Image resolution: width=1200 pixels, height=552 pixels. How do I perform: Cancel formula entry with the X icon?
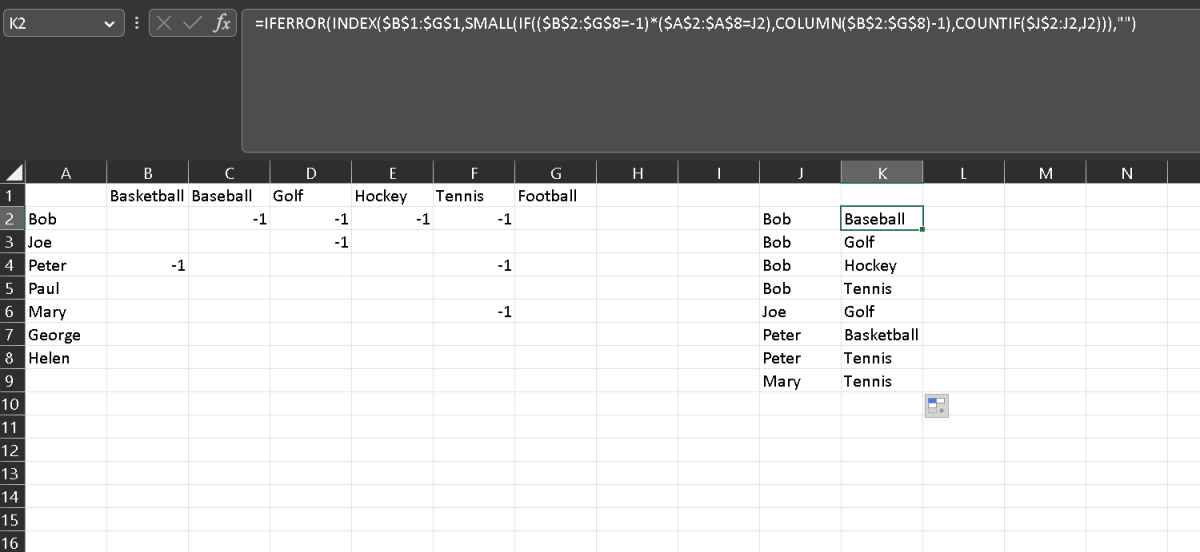166,23
